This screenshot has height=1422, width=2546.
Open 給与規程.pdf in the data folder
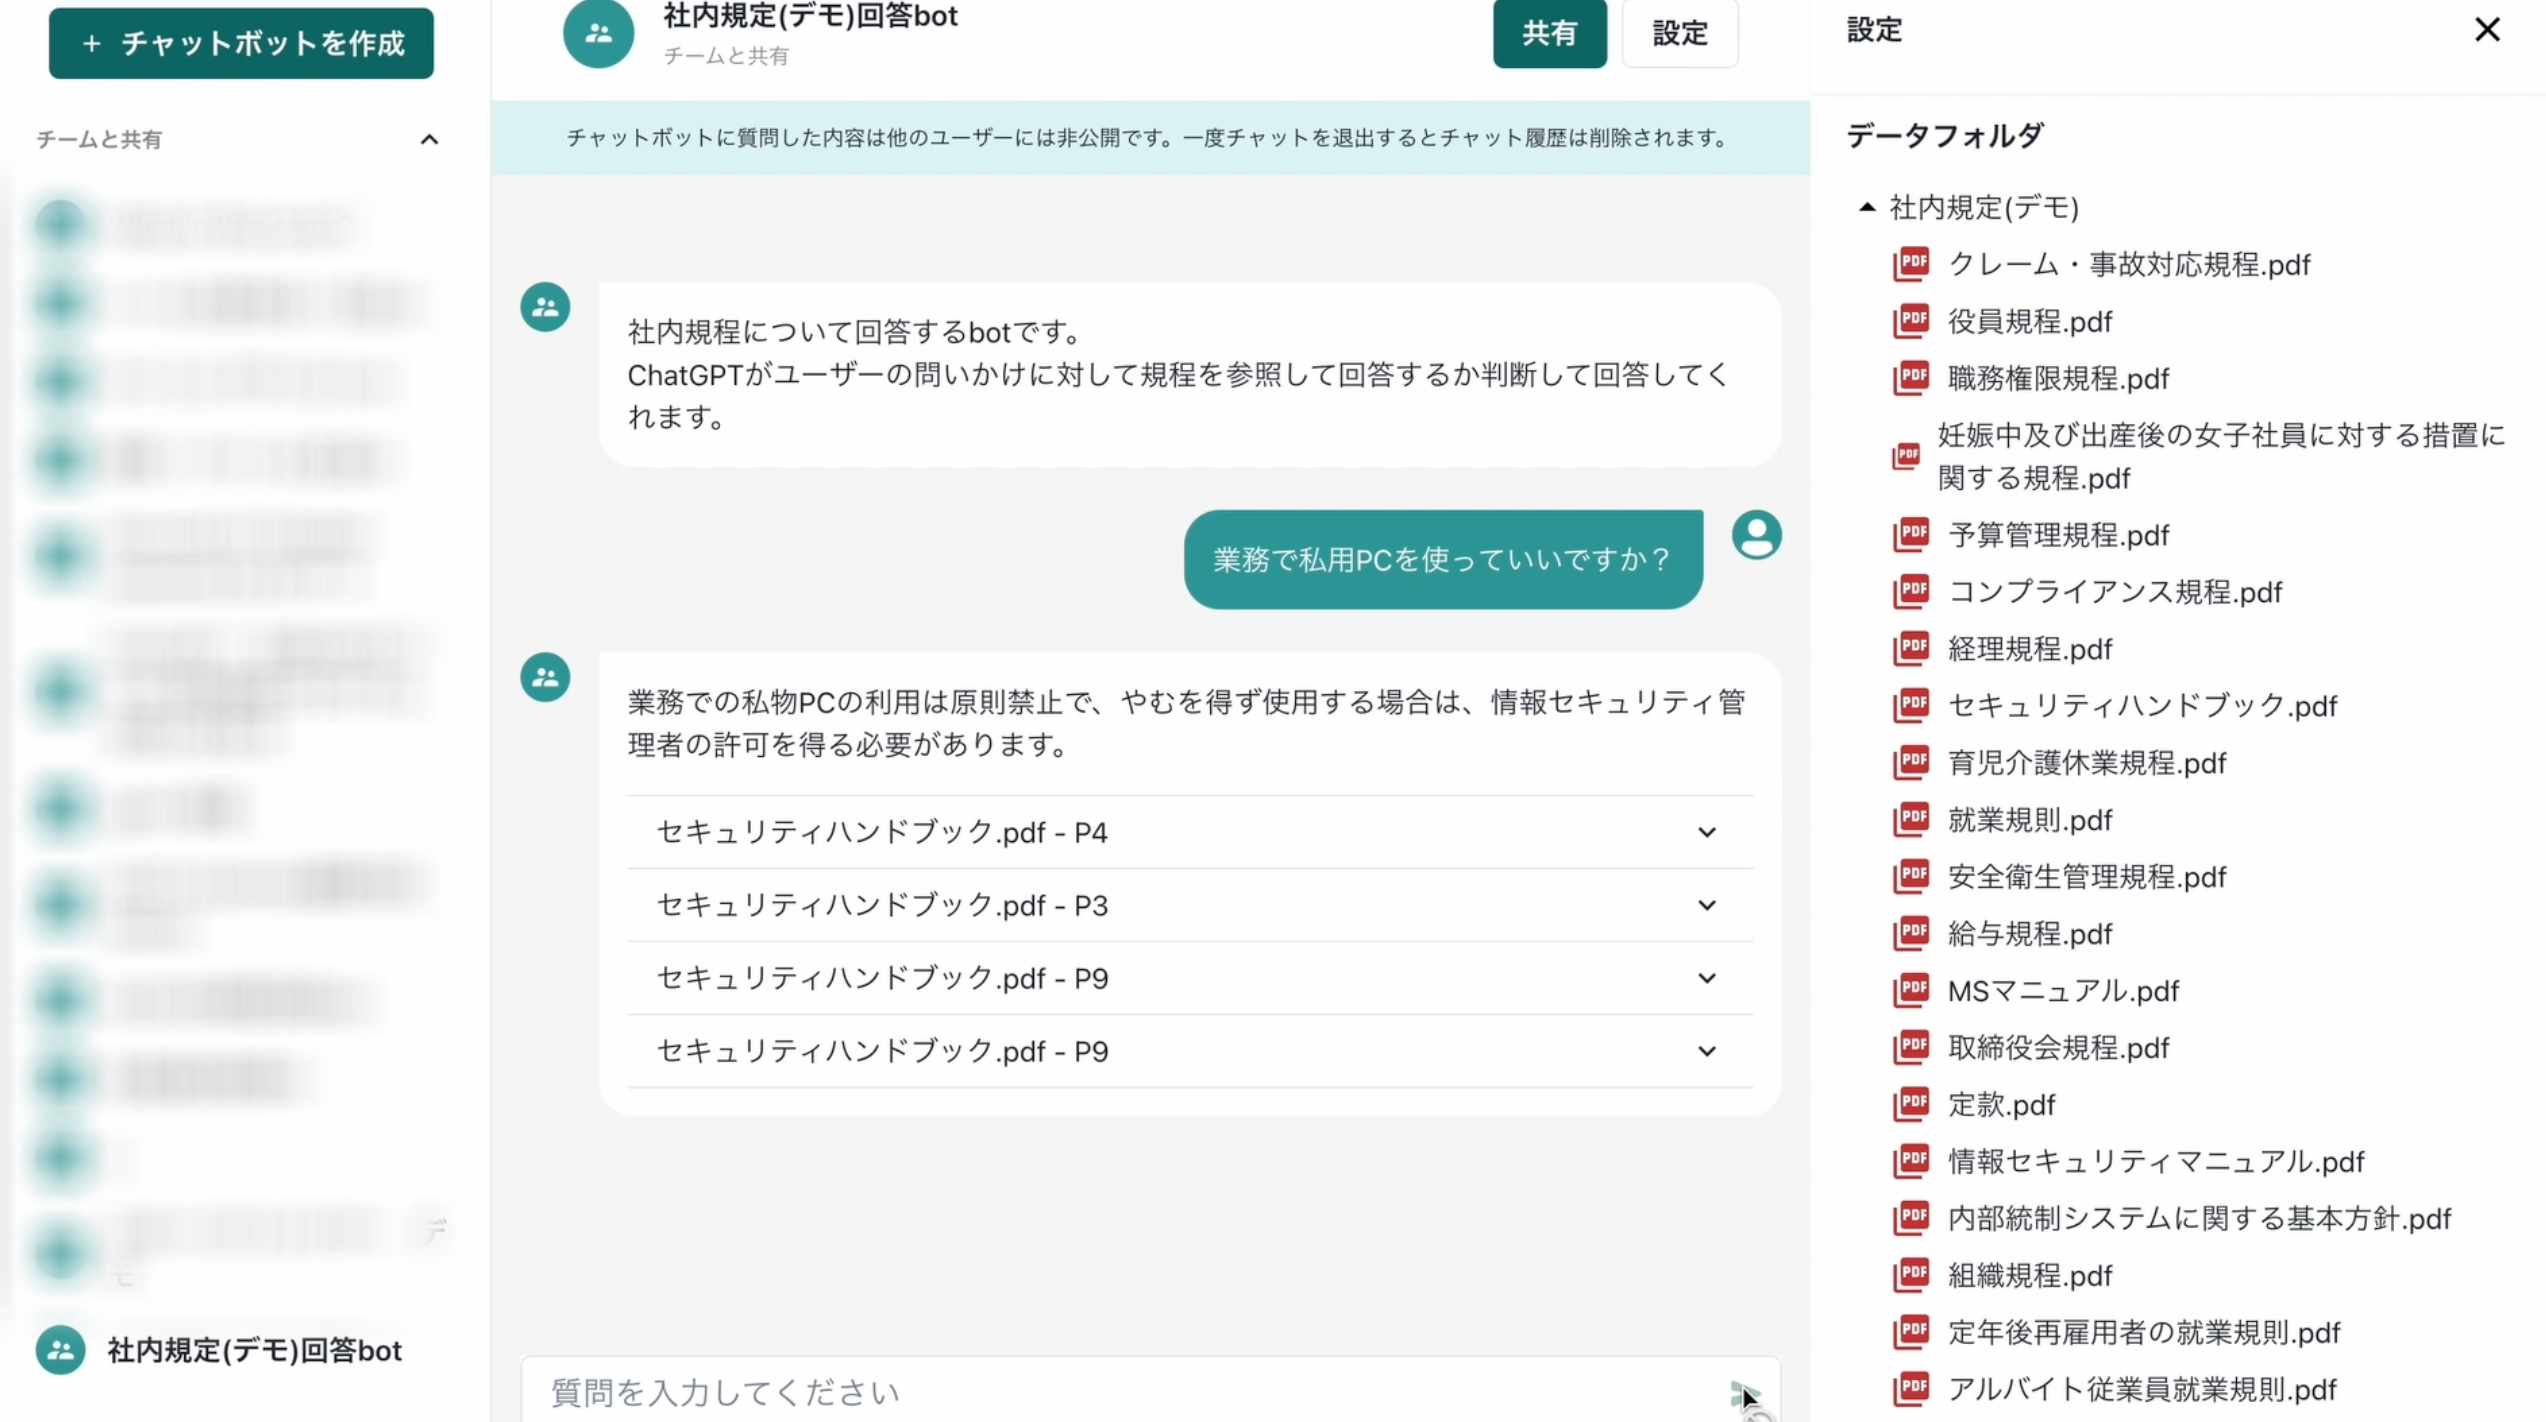coord(2029,933)
